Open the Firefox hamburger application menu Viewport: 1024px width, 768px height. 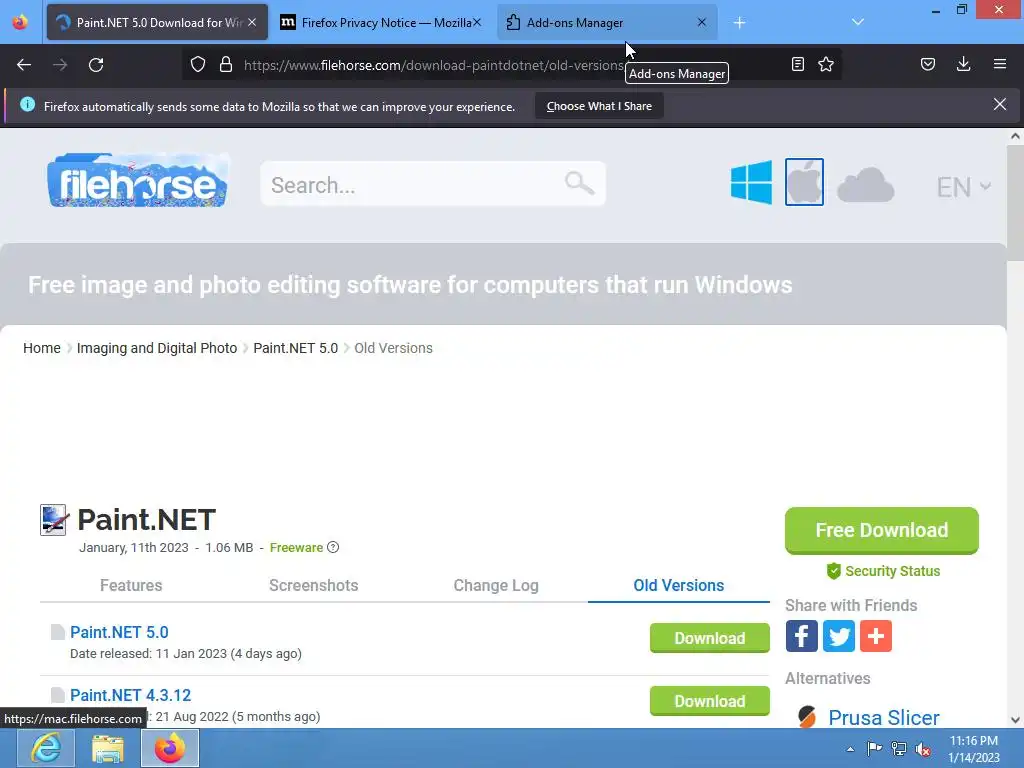1000,64
